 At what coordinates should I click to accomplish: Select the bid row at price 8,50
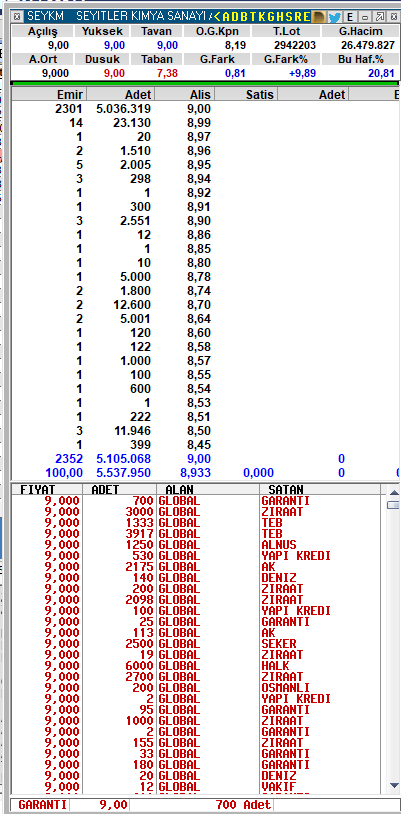point(206,431)
